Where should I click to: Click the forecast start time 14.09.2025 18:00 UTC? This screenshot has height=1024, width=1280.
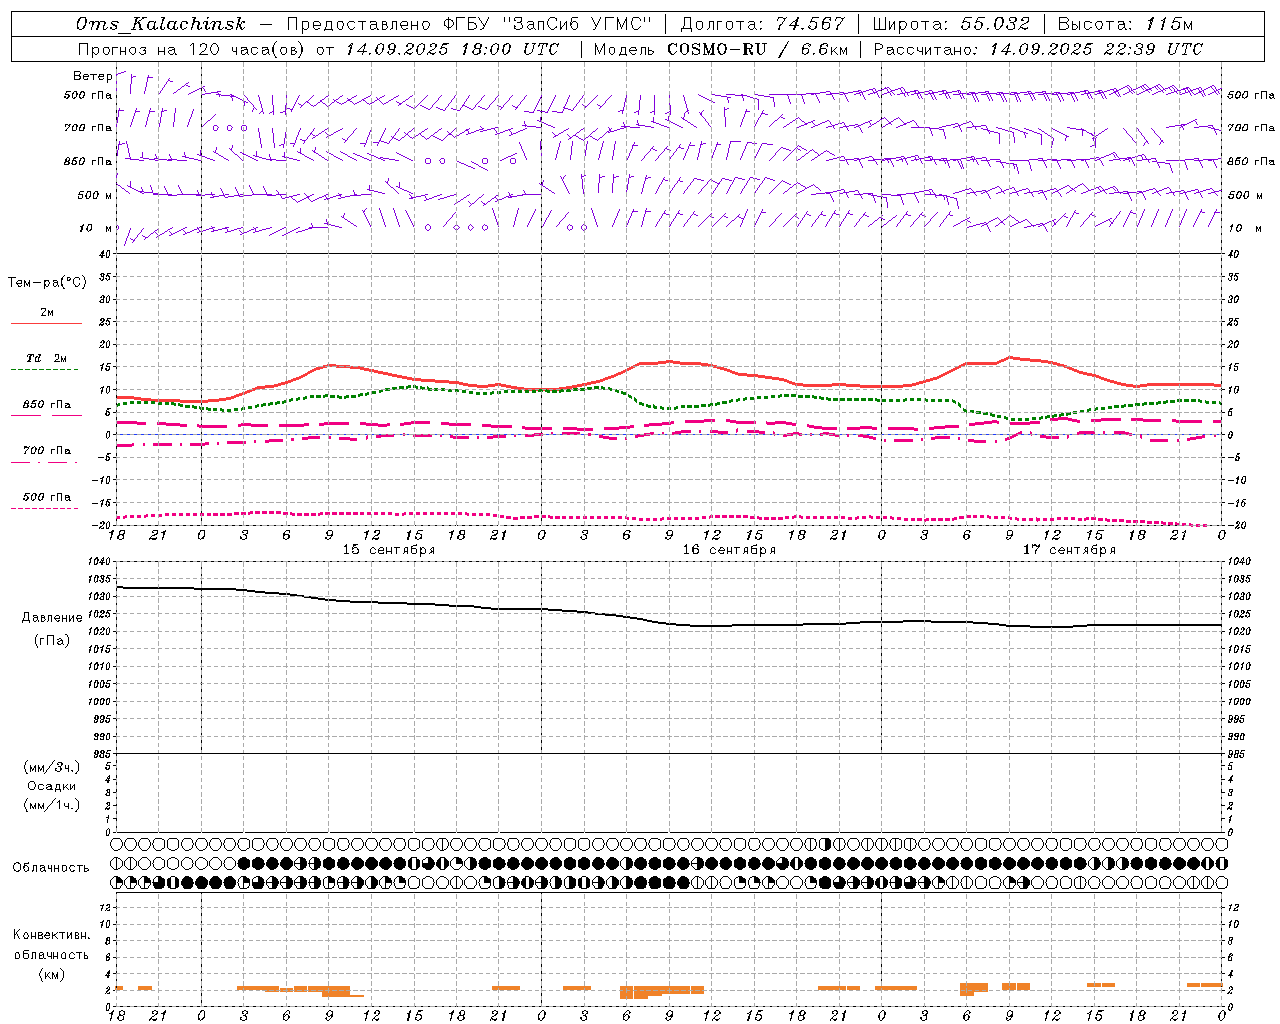pos(452,48)
